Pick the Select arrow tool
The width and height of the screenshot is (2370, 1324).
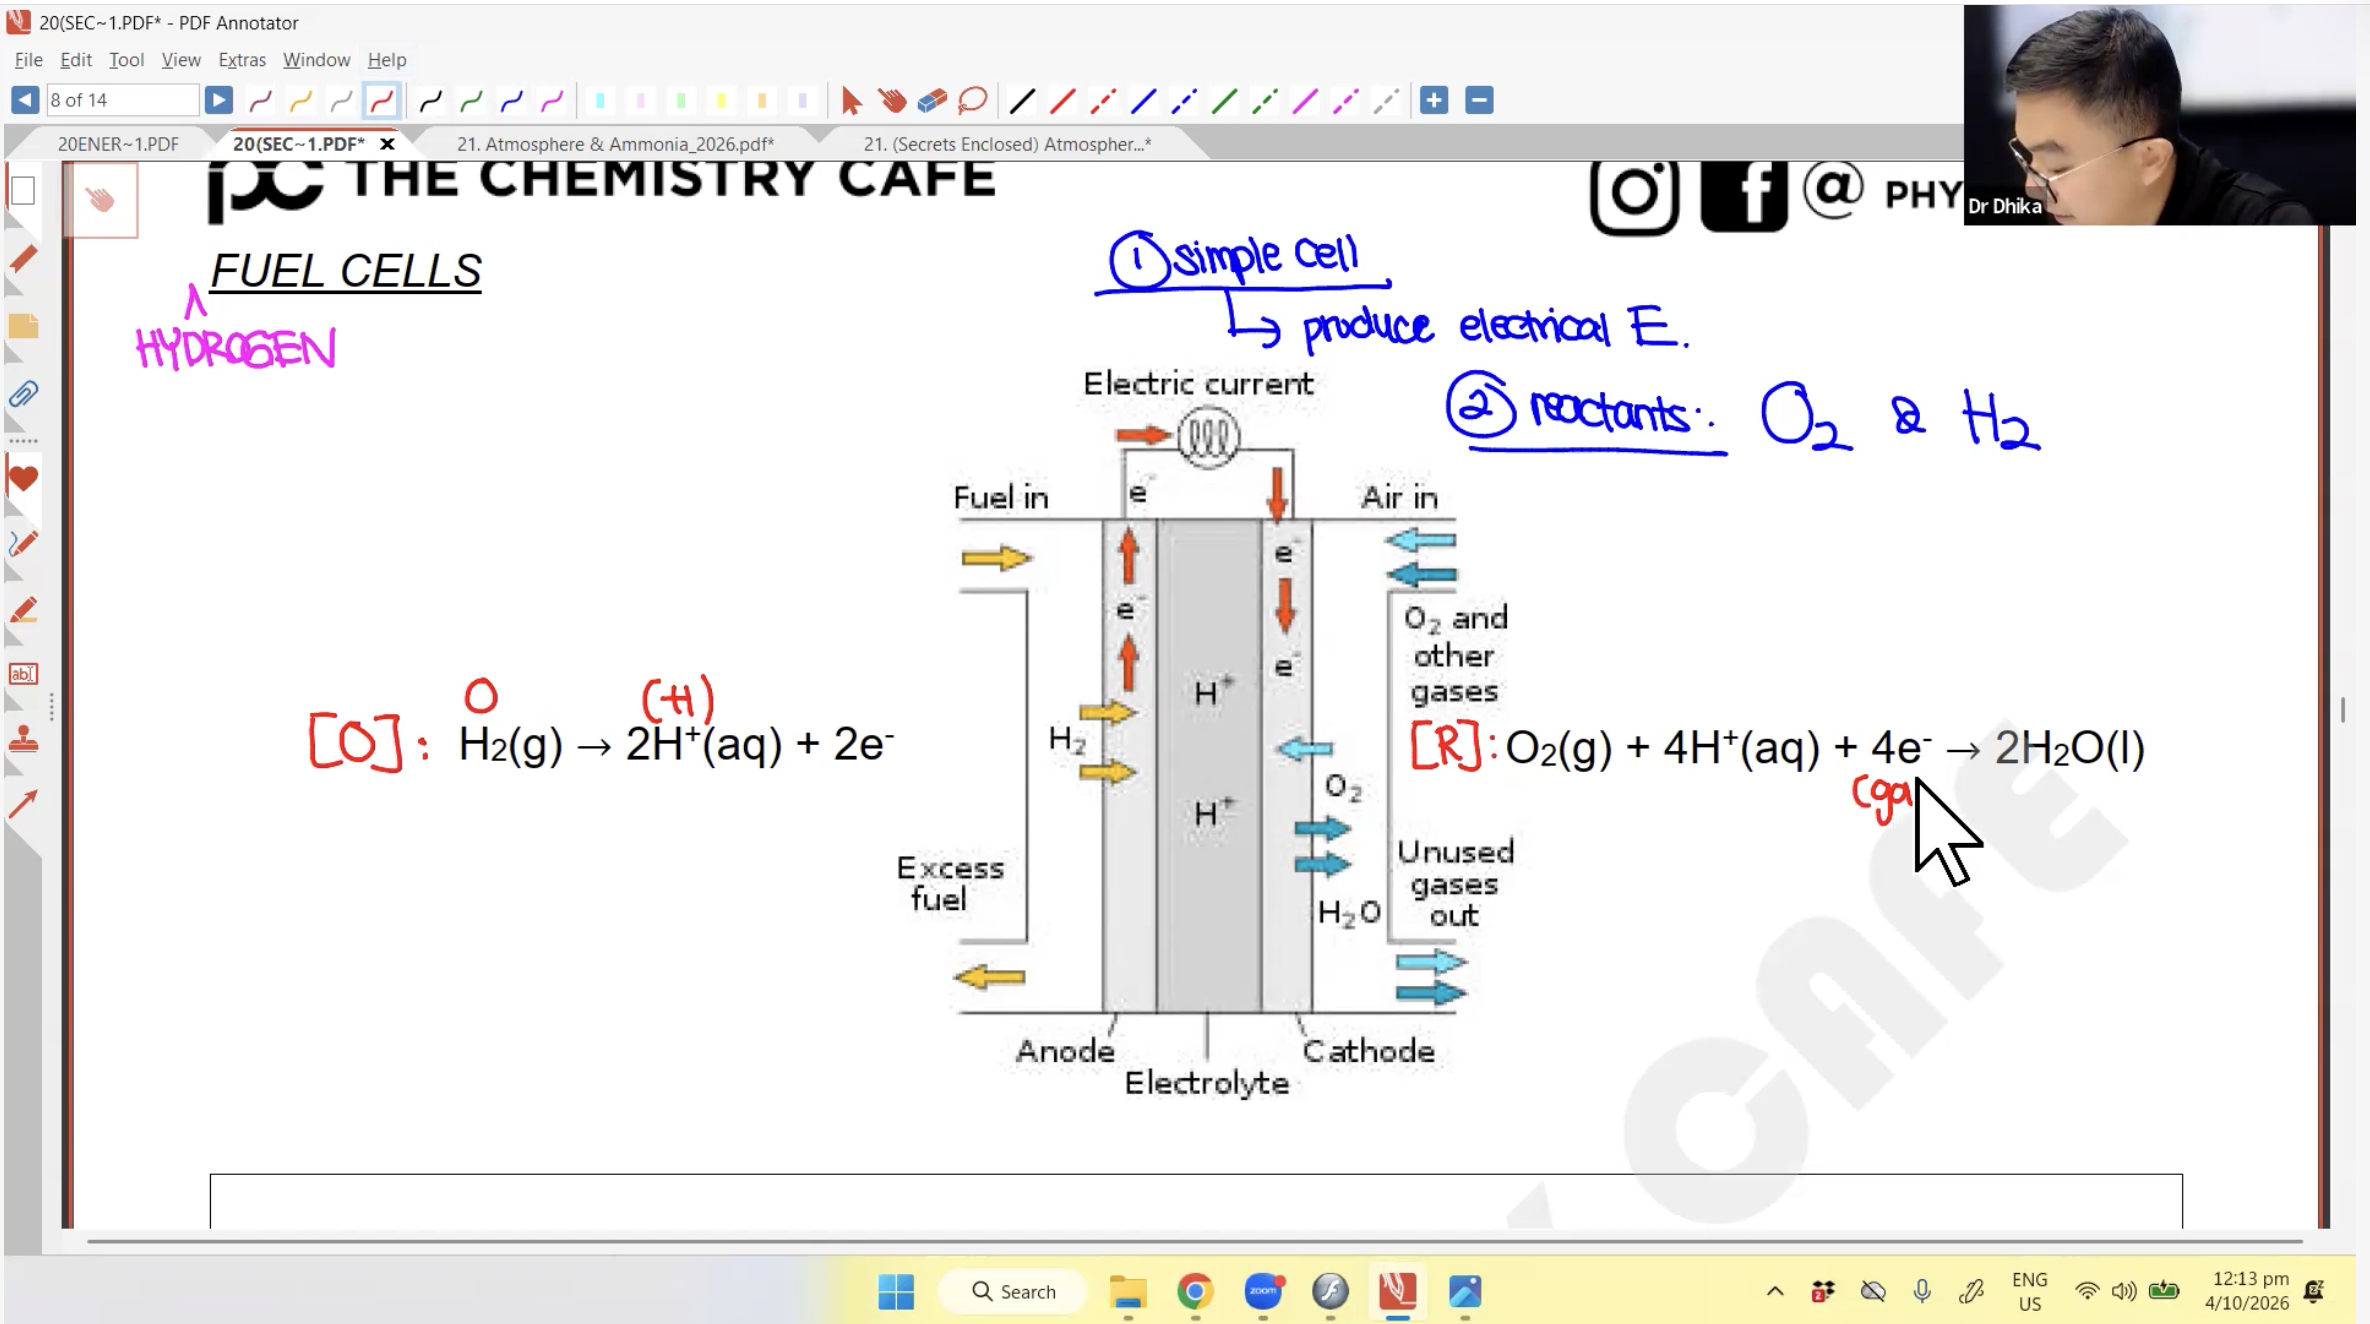(x=851, y=100)
